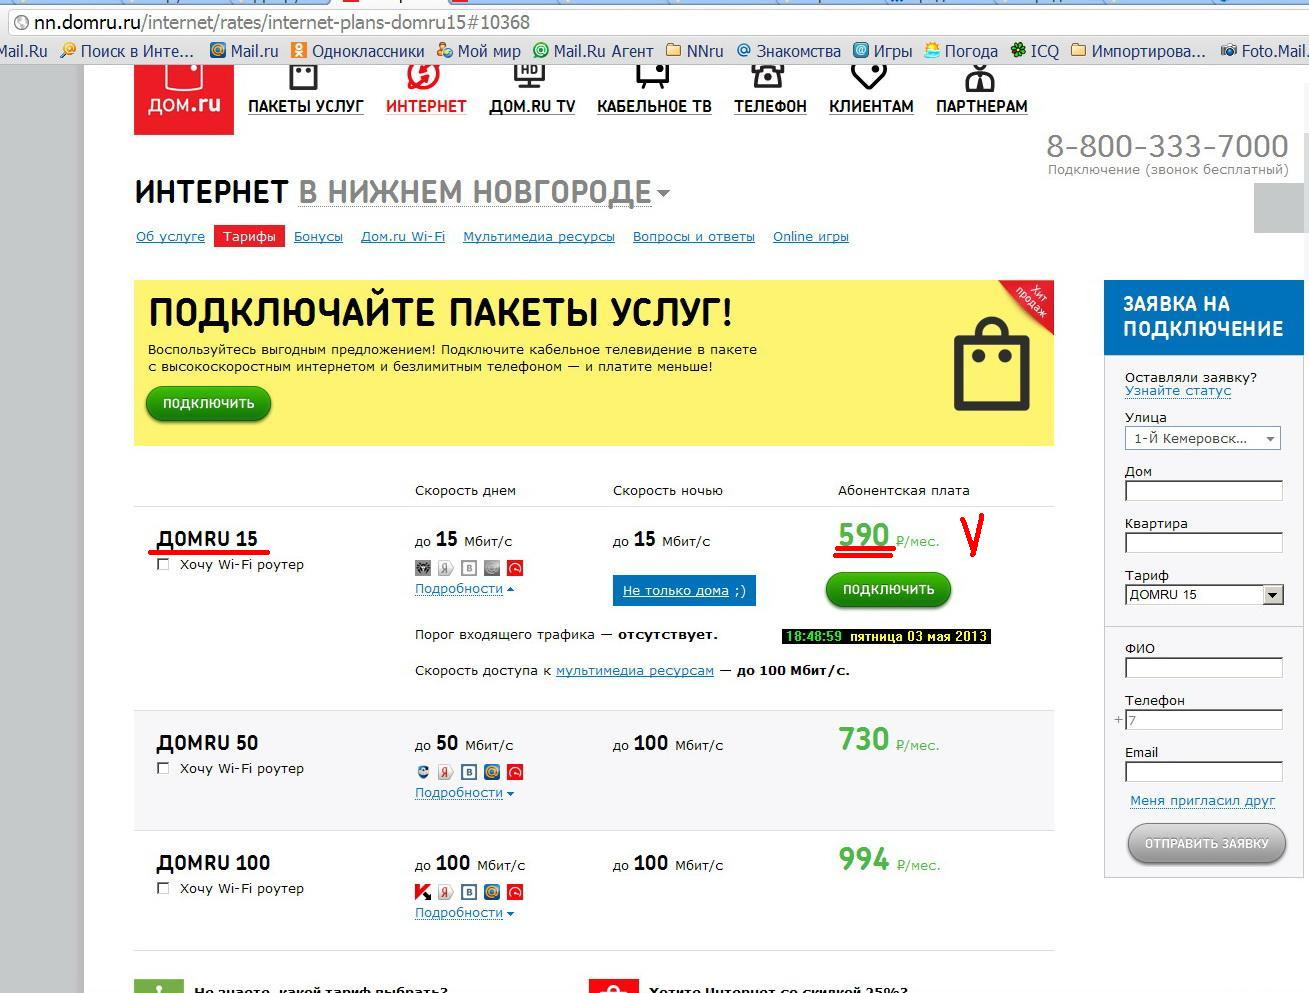Open the Online игры tab
Image resolution: width=1309 pixels, height=993 pixels.
(811, 237)
